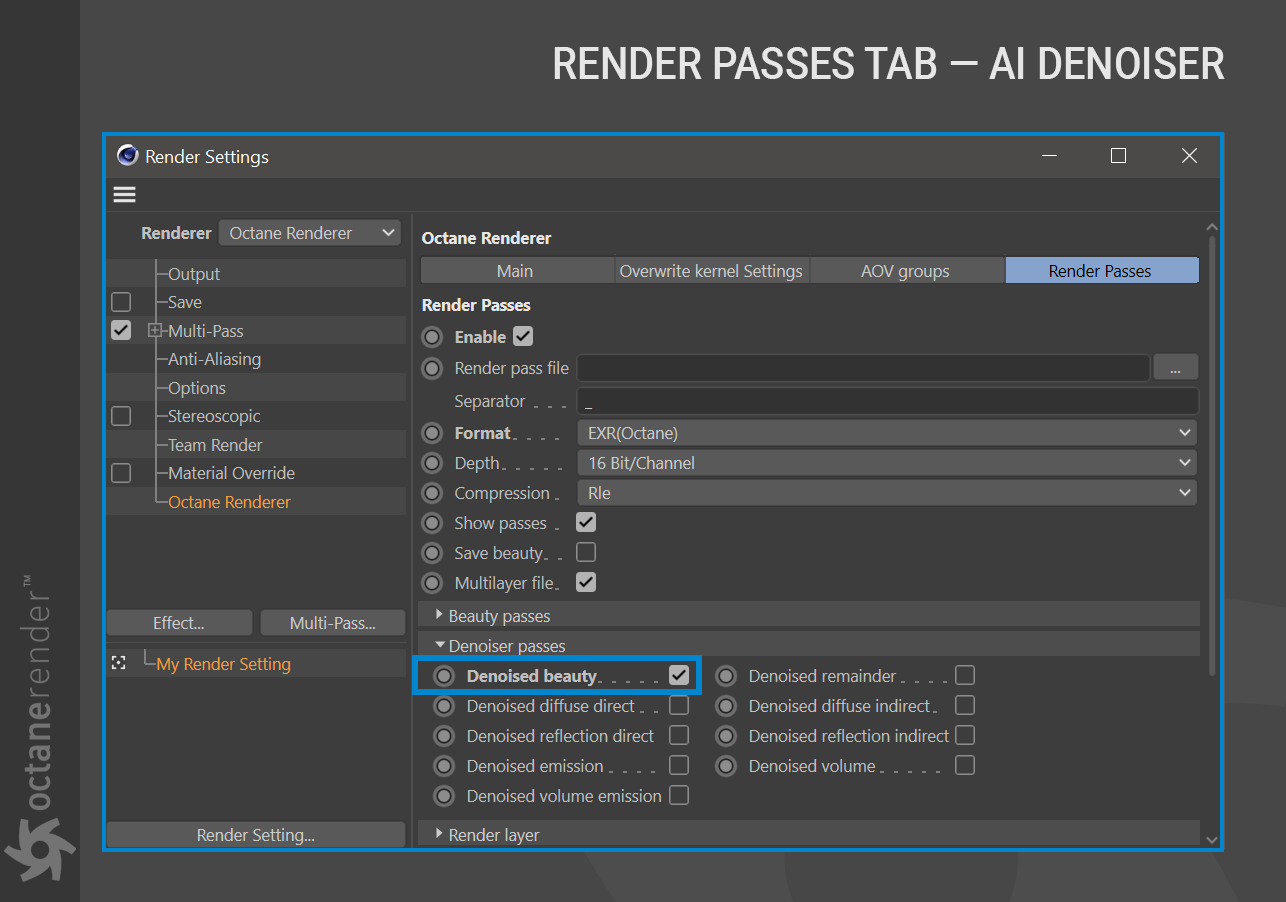Viewport: 1286px width, 902px height.
Task: Click the animation dot beside Denoised reflection direct
Action: [x=444, y=736]
